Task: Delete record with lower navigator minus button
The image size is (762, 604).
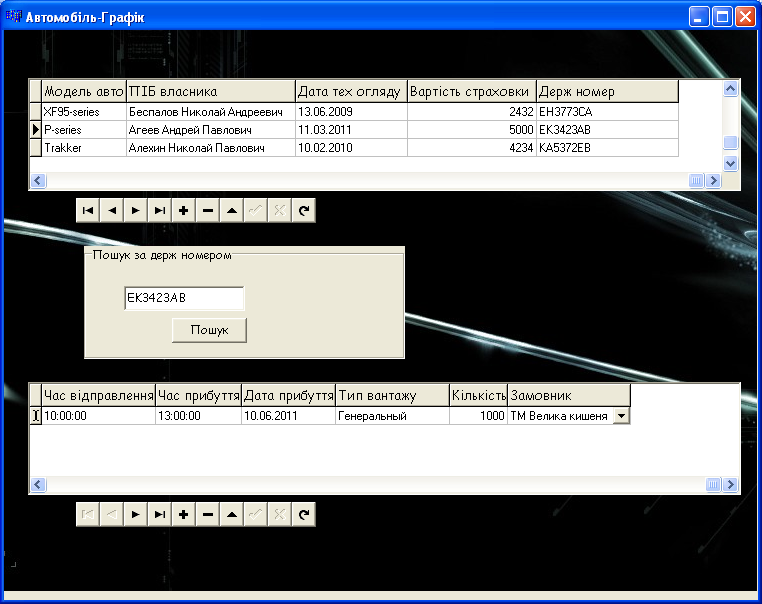Action: [208, 514]
